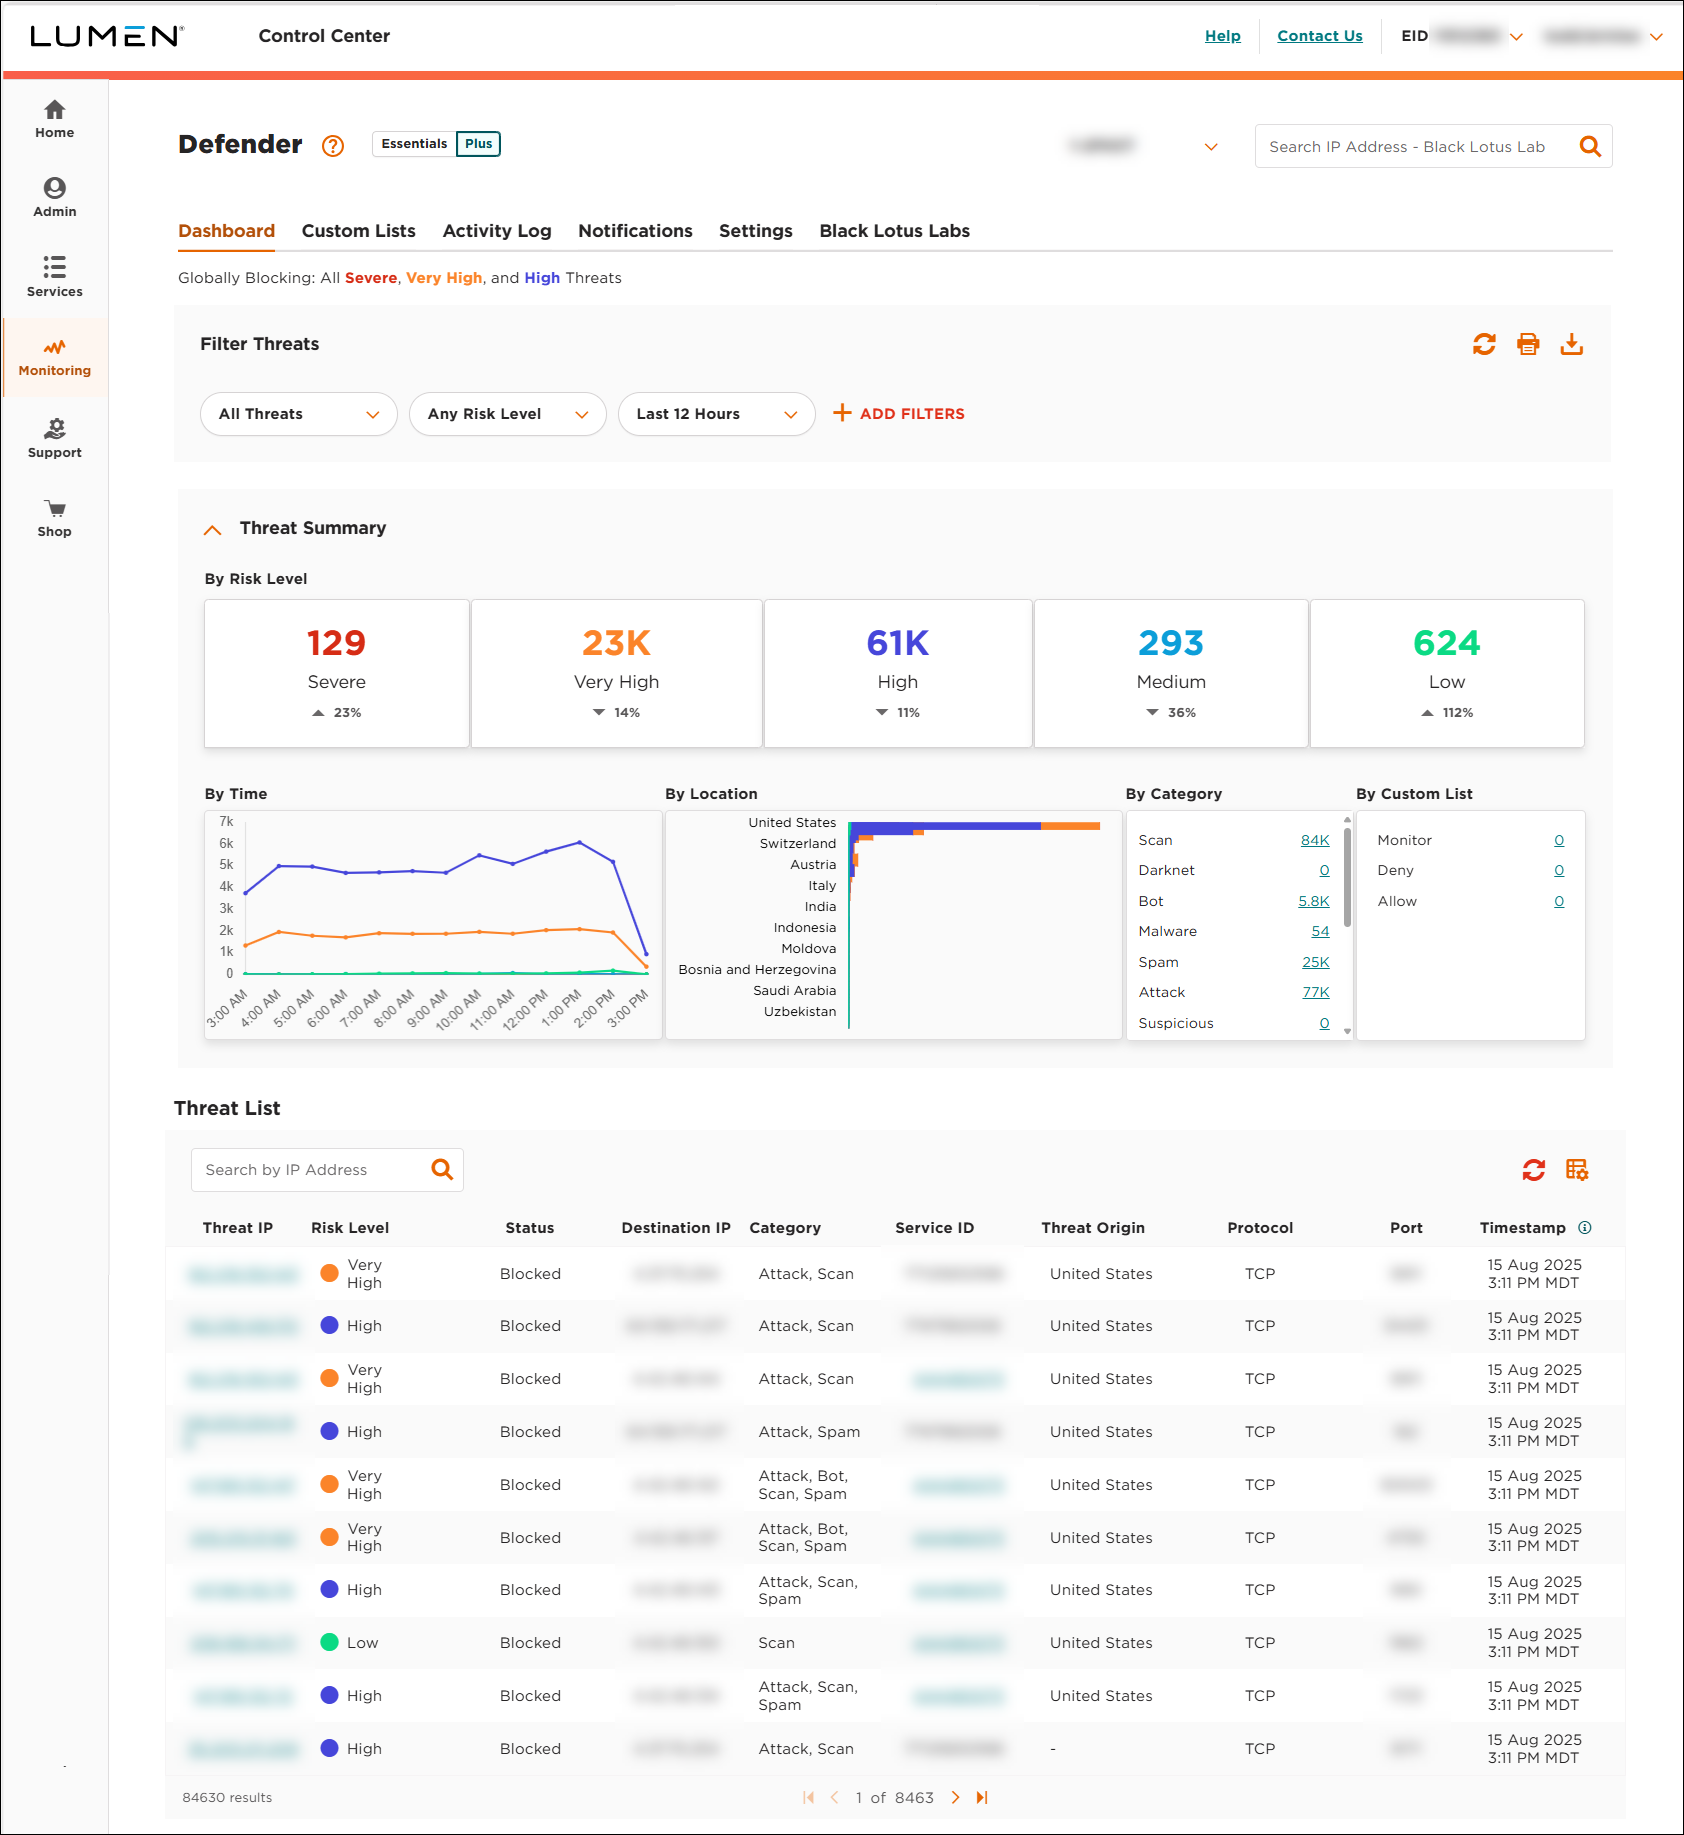Click the Help link
The width and height of the screenshot is (1684, 1835).
tap(1223, 36)
